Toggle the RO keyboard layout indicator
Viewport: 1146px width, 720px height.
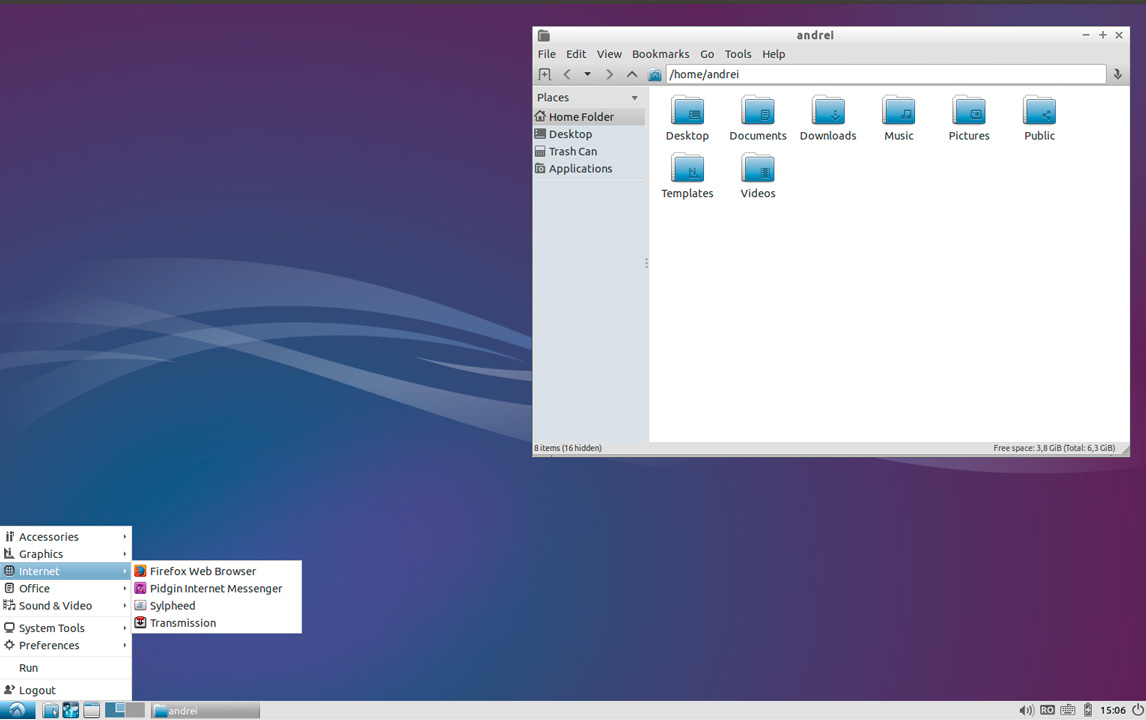click(x=1047, y=710)
